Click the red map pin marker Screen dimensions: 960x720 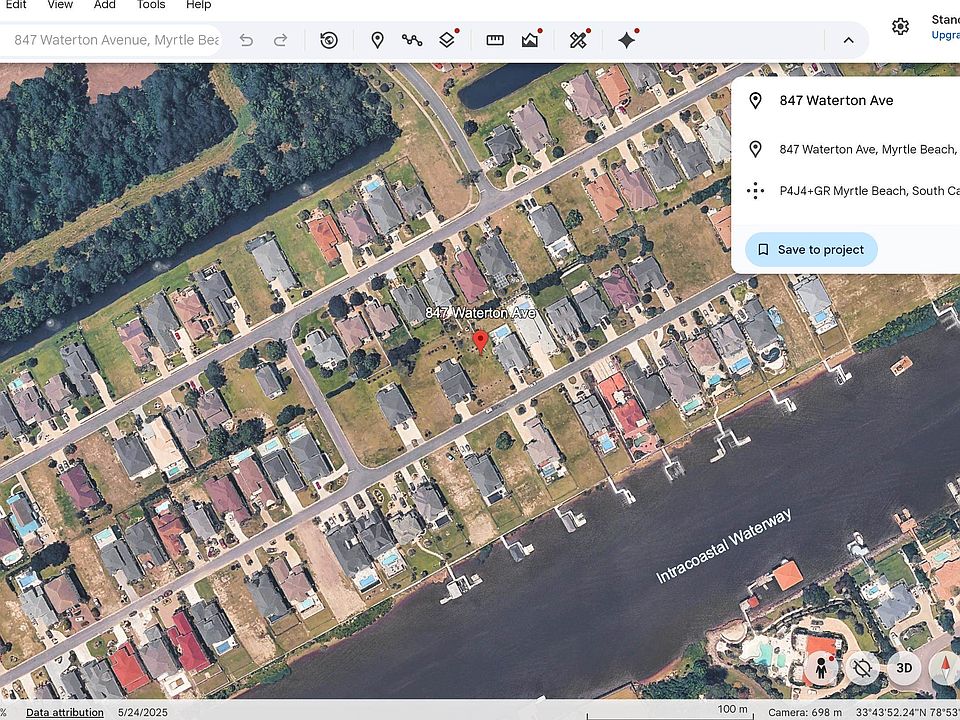[x=481, y=342]
